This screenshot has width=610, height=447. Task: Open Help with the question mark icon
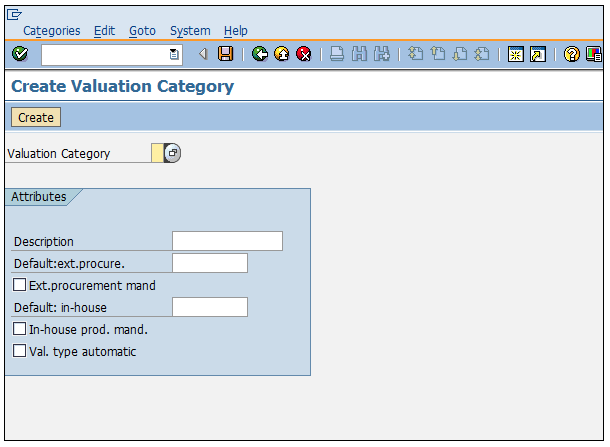(572, 54)
